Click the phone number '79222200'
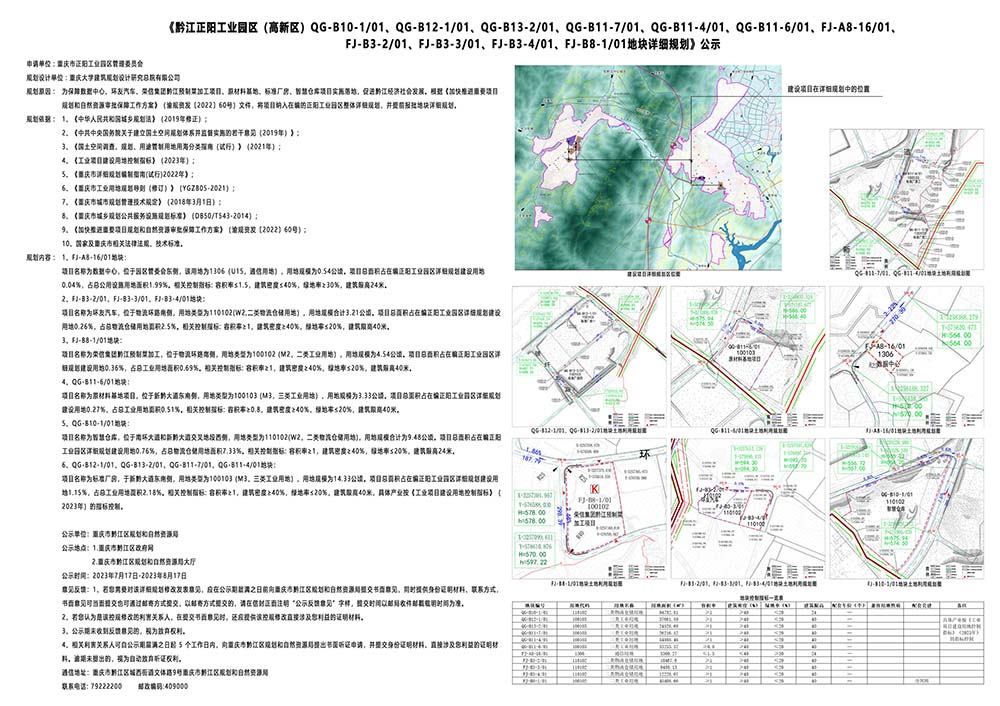This screenshot has width=1000, height=706. 107,686
